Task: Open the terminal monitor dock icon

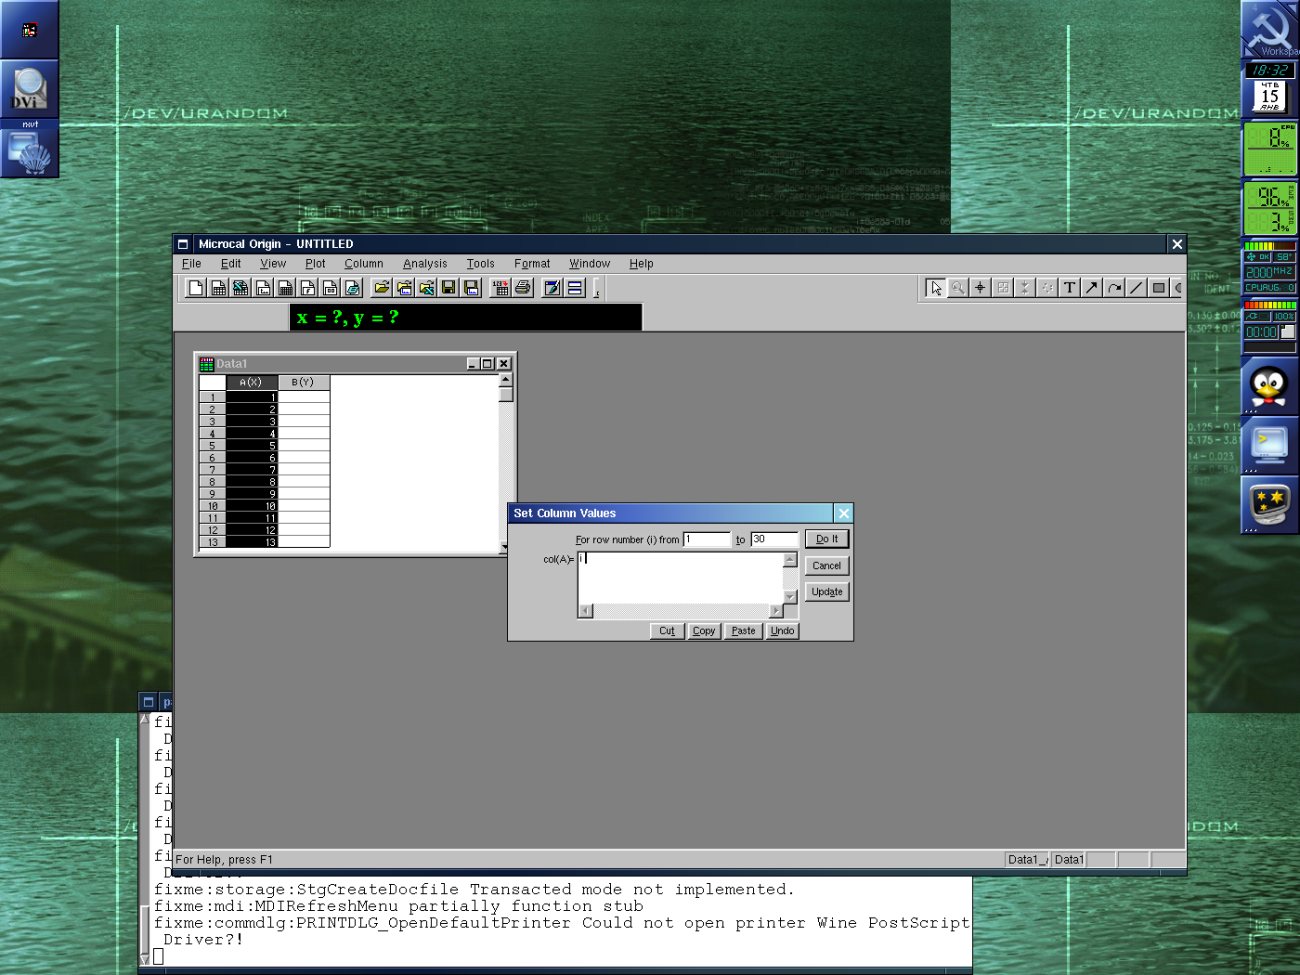Action: tap(1269, 445)
